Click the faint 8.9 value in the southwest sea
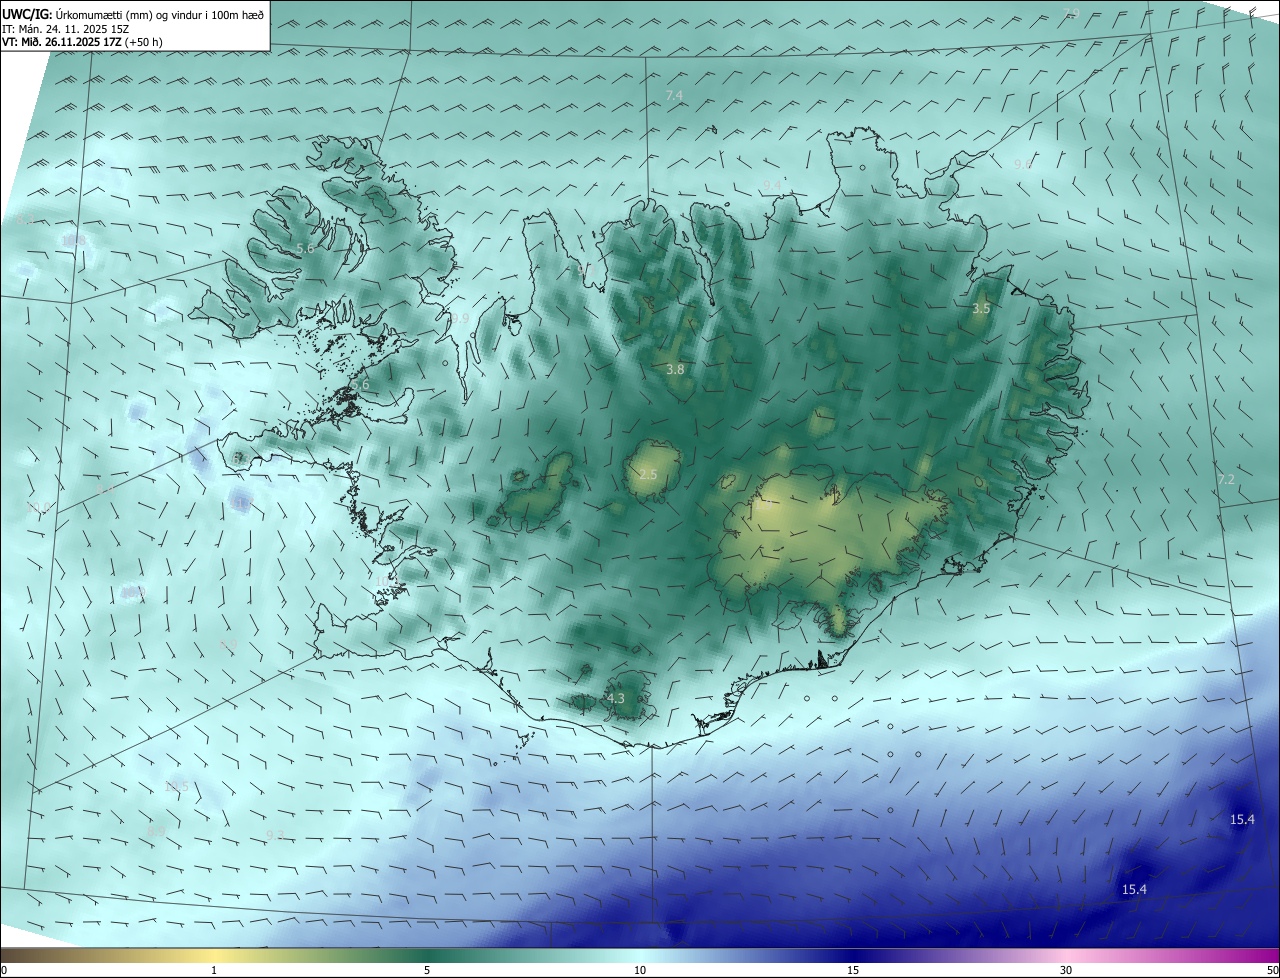 pos(156,831)
